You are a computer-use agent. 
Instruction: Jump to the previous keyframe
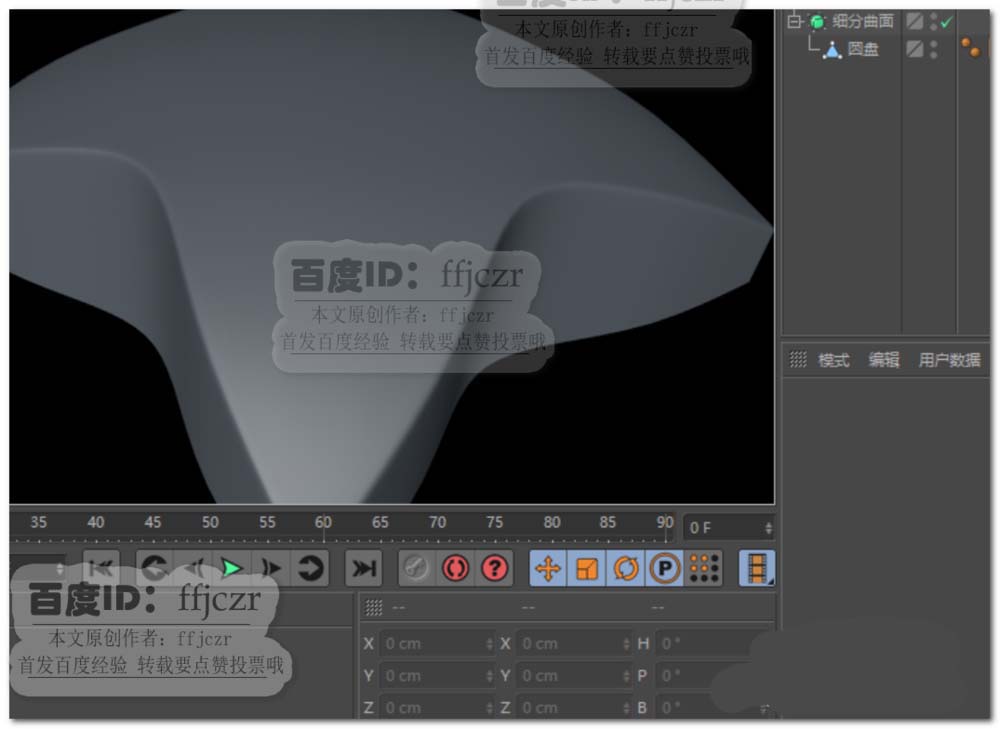pyautogui.click(x=155, y=568)
